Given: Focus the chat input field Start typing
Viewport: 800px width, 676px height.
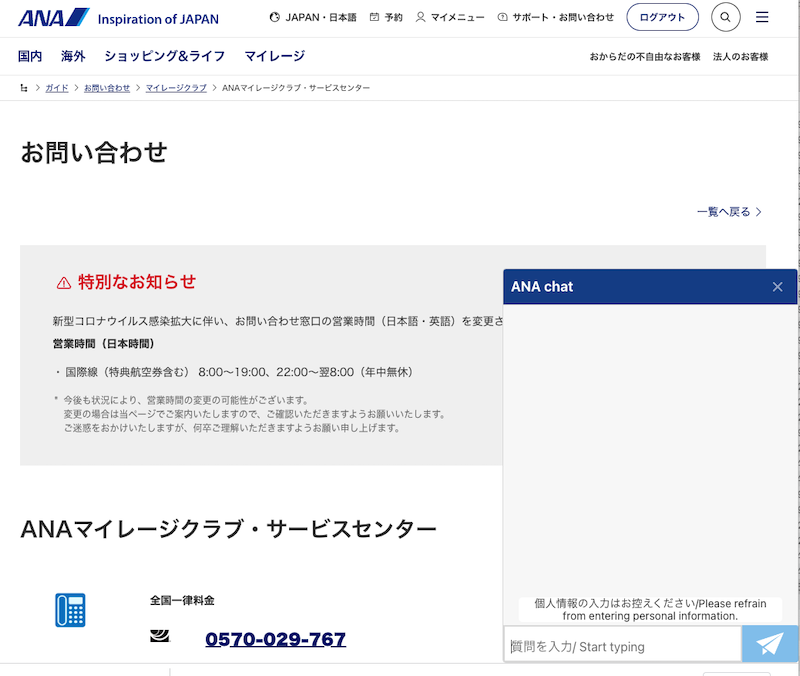Looking at the screenshot, I should 622,646.
